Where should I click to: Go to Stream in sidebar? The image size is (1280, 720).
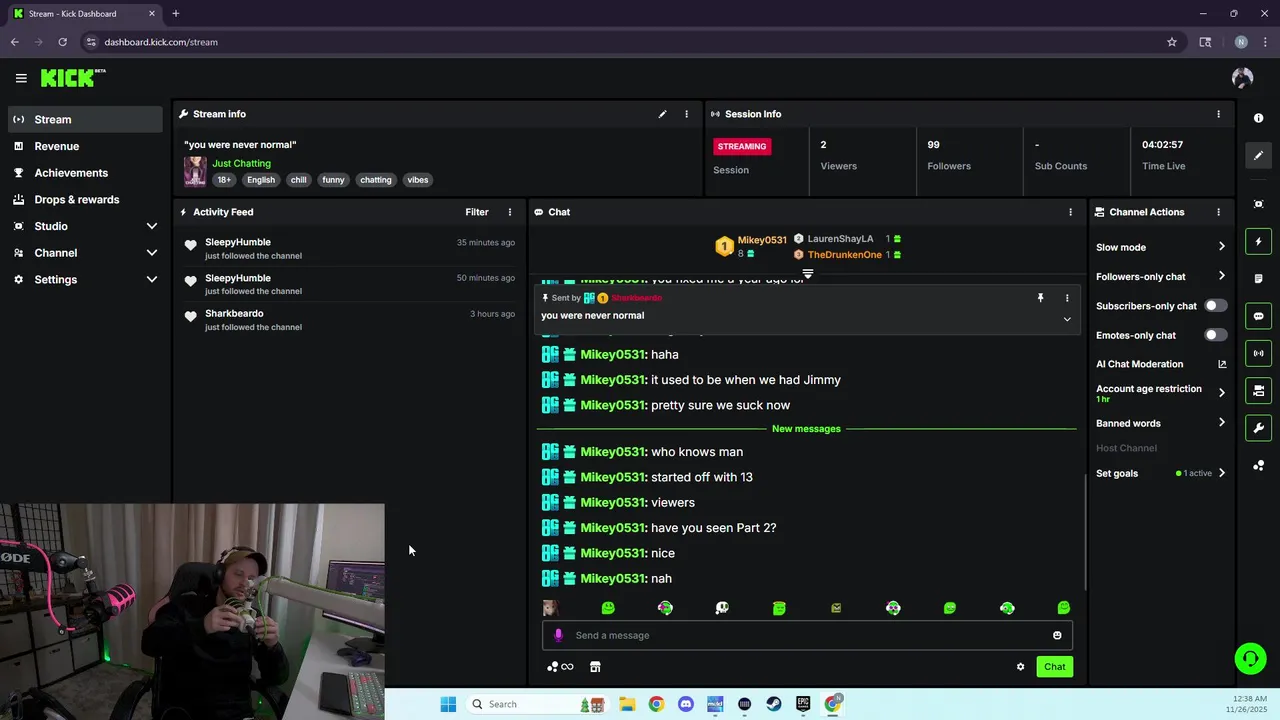pos(85,119)
